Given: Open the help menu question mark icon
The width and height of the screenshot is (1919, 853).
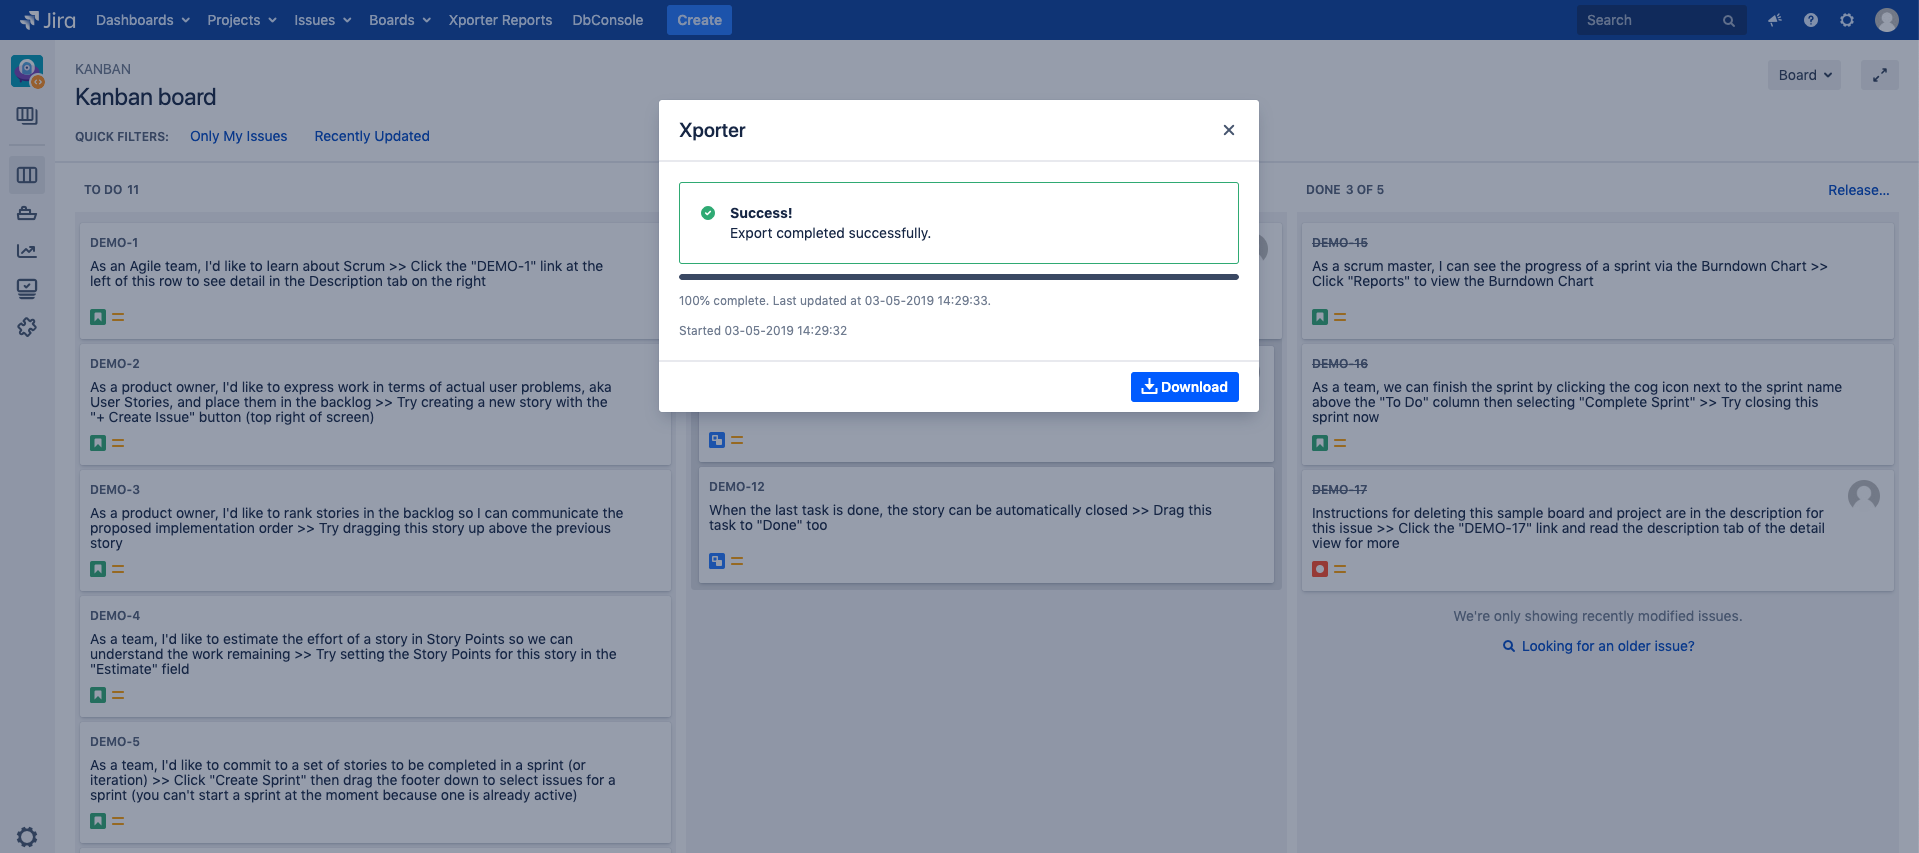Looking at the screenshot, I should coord(1810,20).
